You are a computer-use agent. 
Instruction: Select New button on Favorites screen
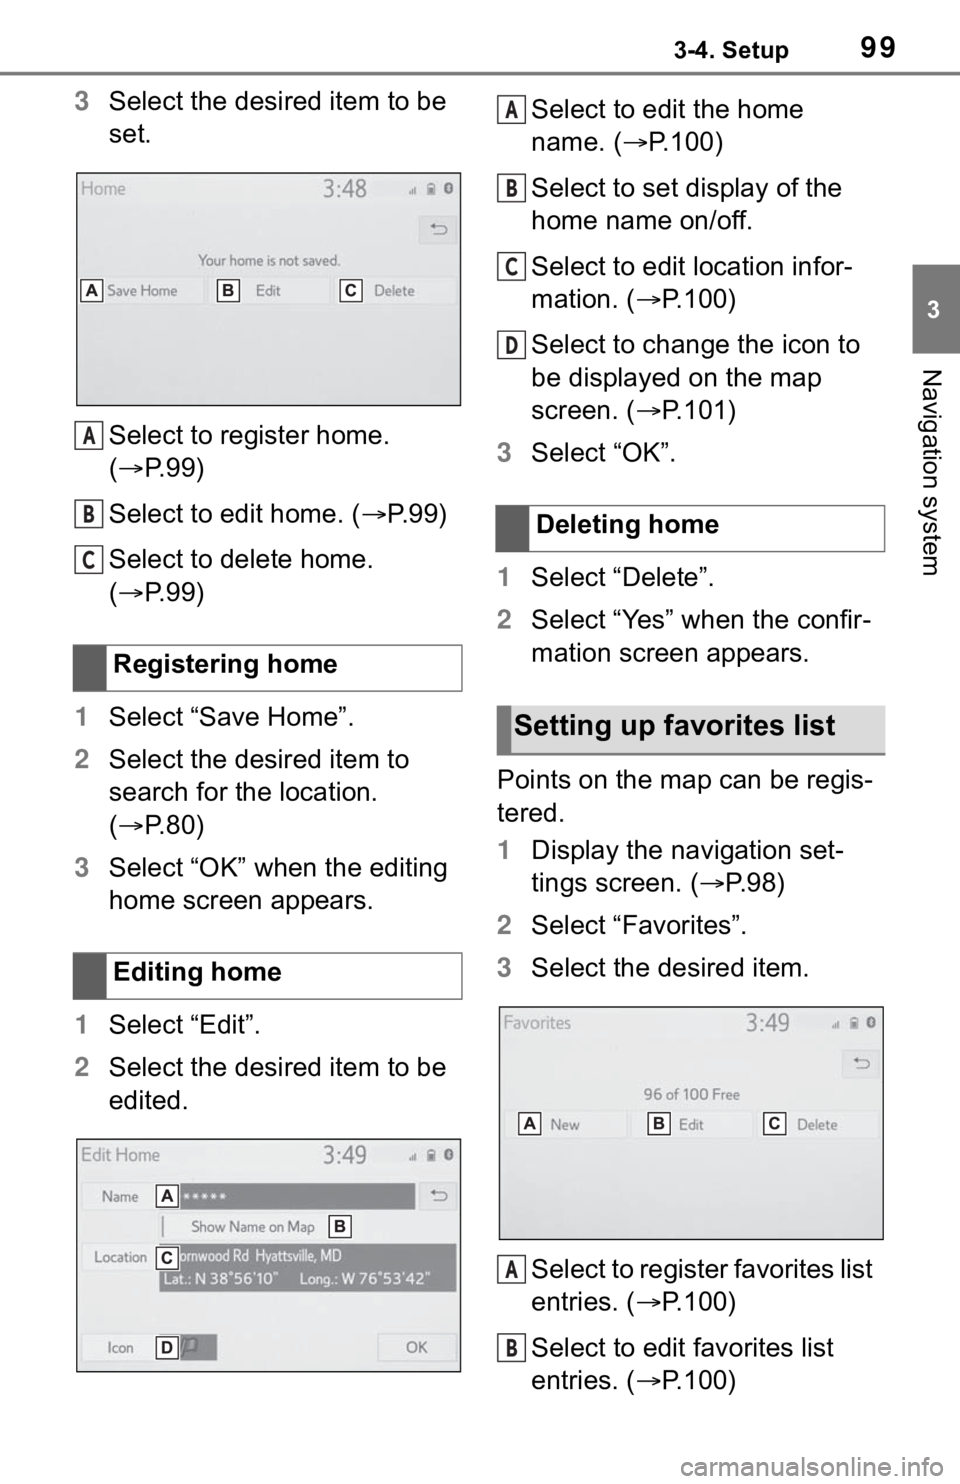[565, 1124]
